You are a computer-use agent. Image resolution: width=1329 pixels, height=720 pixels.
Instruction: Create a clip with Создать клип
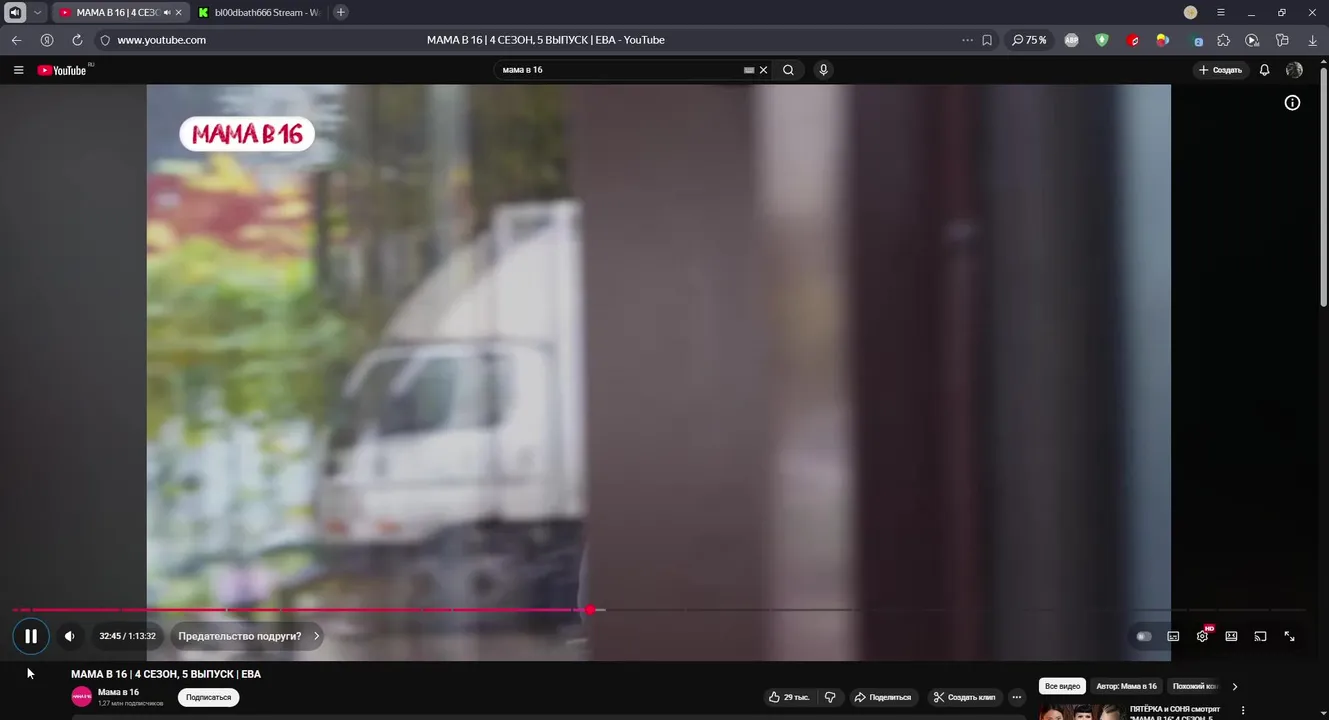pos(964,697)
